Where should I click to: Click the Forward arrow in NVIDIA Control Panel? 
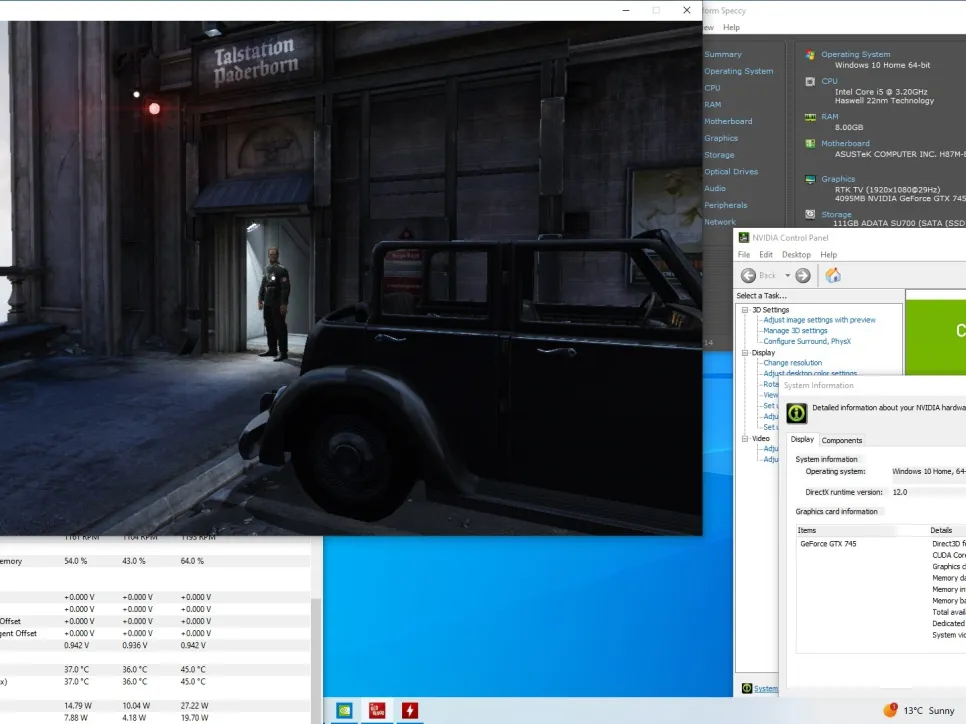(x=803, y=275)
